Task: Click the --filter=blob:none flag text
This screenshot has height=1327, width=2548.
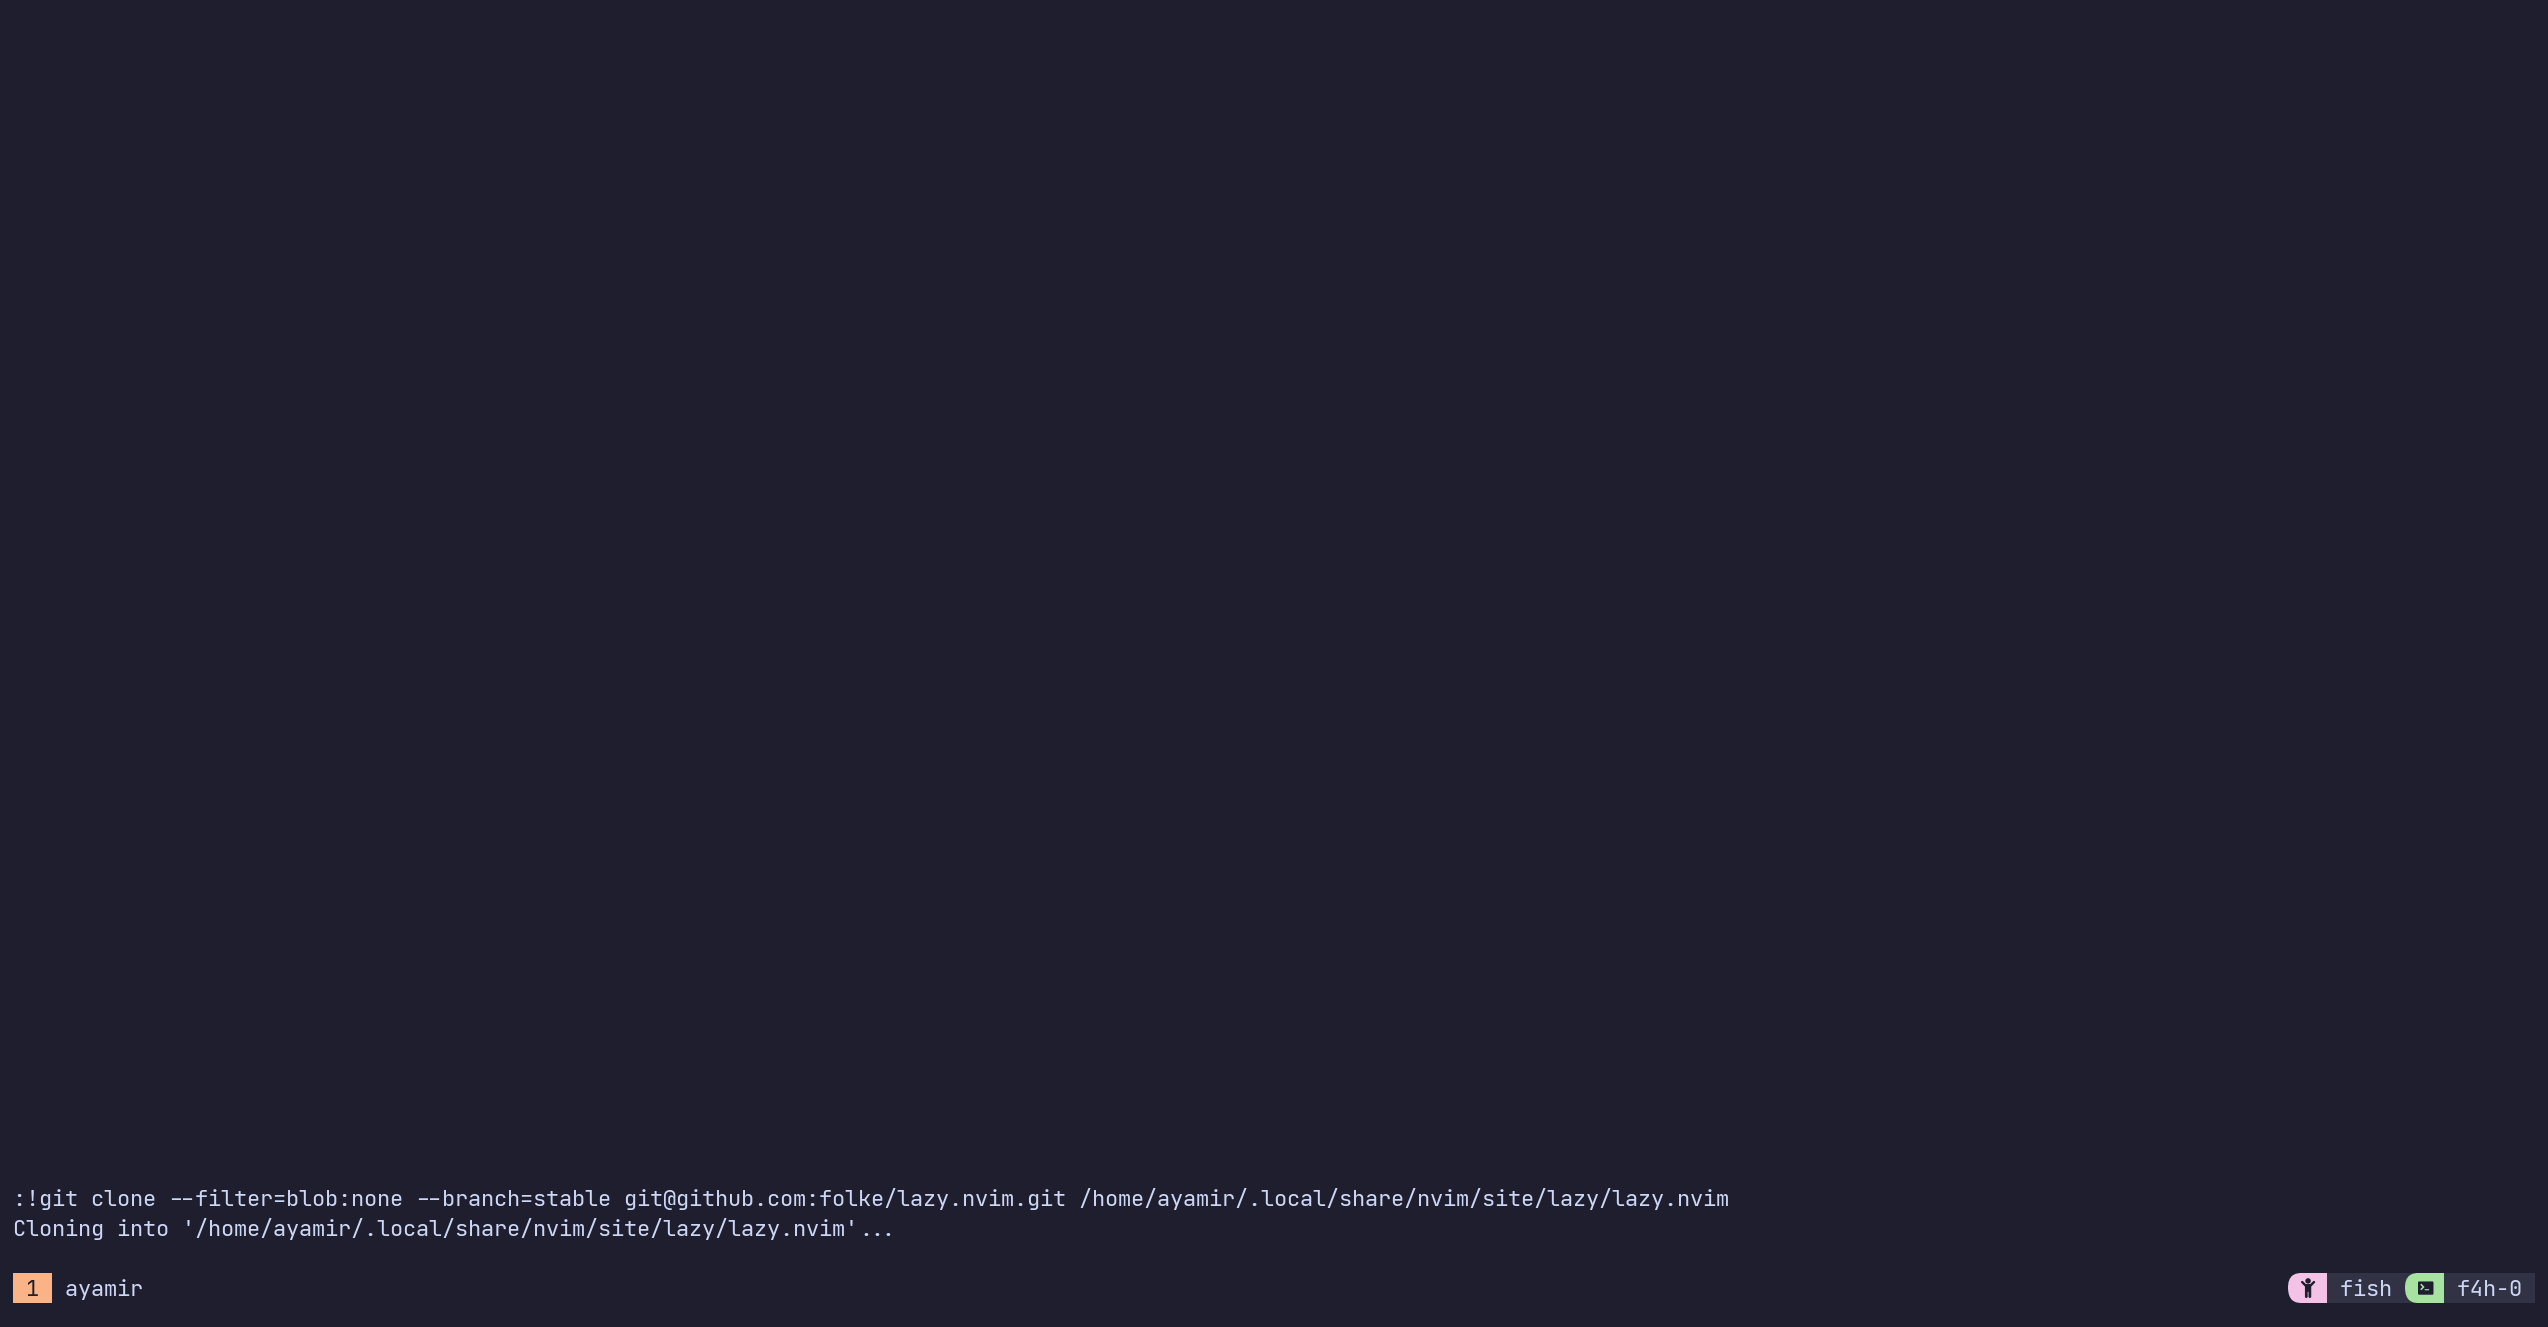Action: 286,1198
